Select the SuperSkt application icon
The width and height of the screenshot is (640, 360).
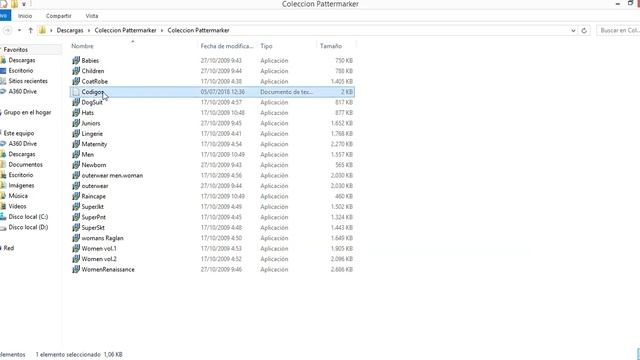pyautogui.click(x=76, y=228)
